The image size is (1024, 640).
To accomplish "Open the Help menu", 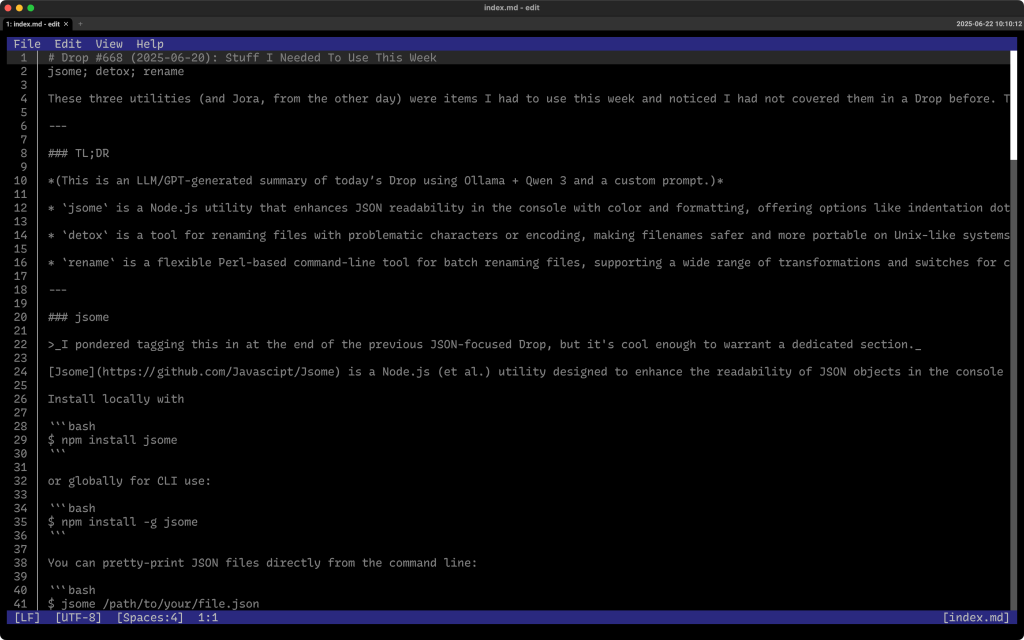I will tap(150, 44).
